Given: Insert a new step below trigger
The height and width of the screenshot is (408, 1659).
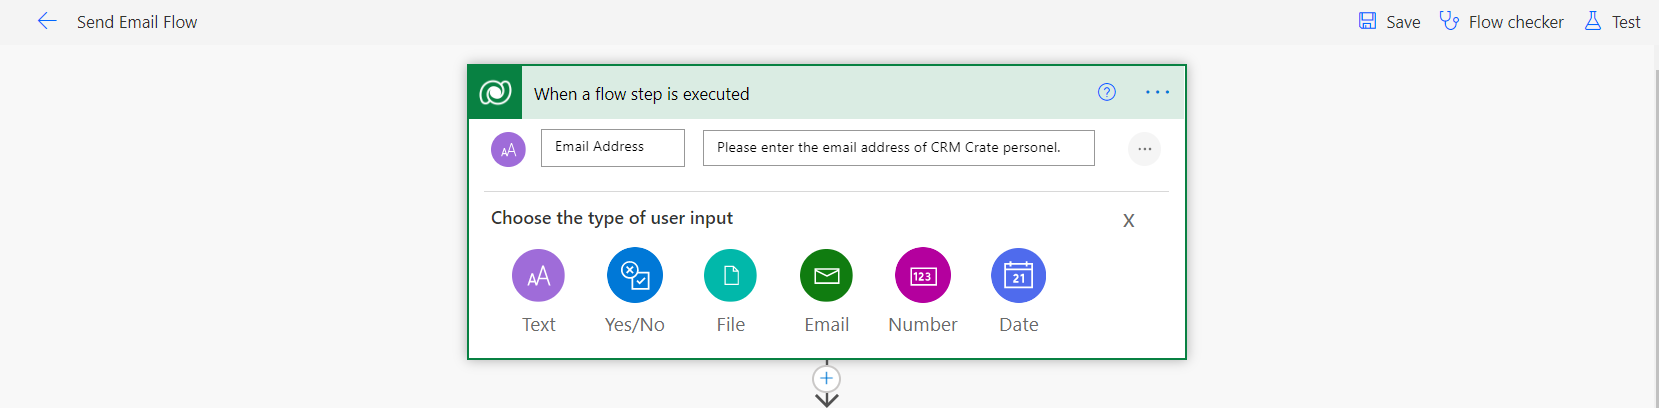Looking at the screenshot, I should pyautogui.click(x=826, y=379).
